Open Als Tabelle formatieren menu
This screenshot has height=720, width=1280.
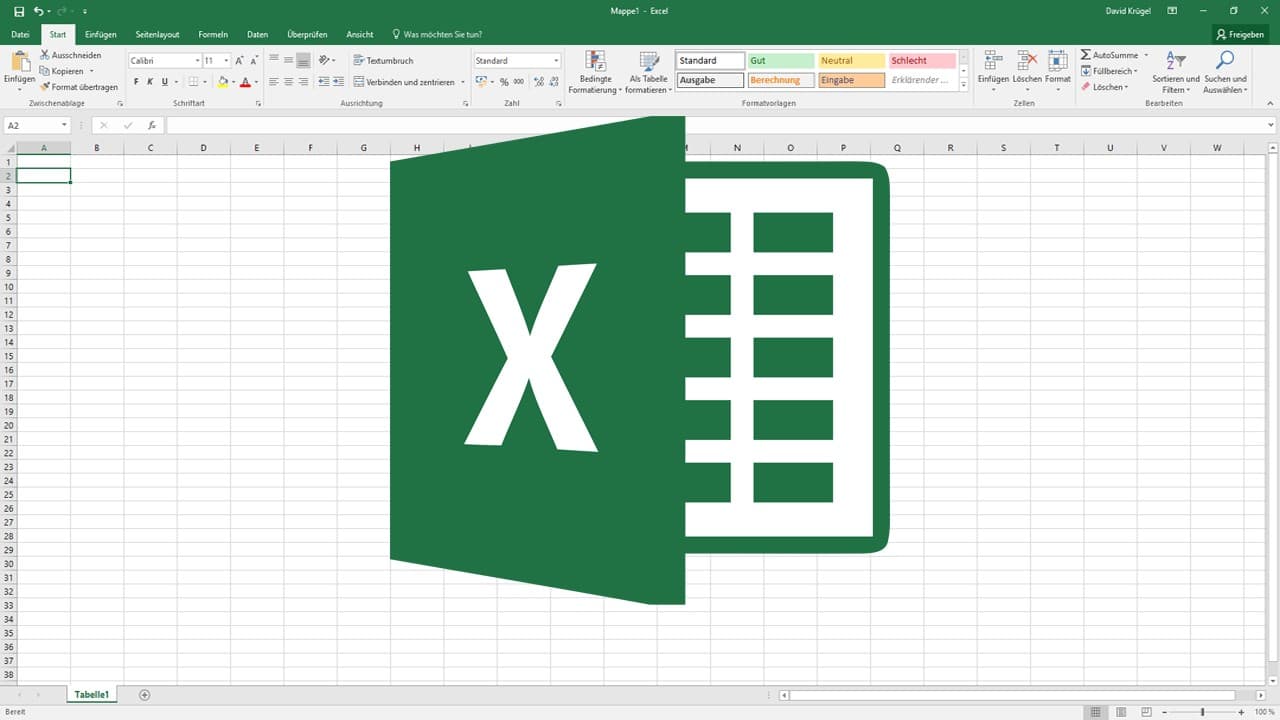(x=648, y=72)
